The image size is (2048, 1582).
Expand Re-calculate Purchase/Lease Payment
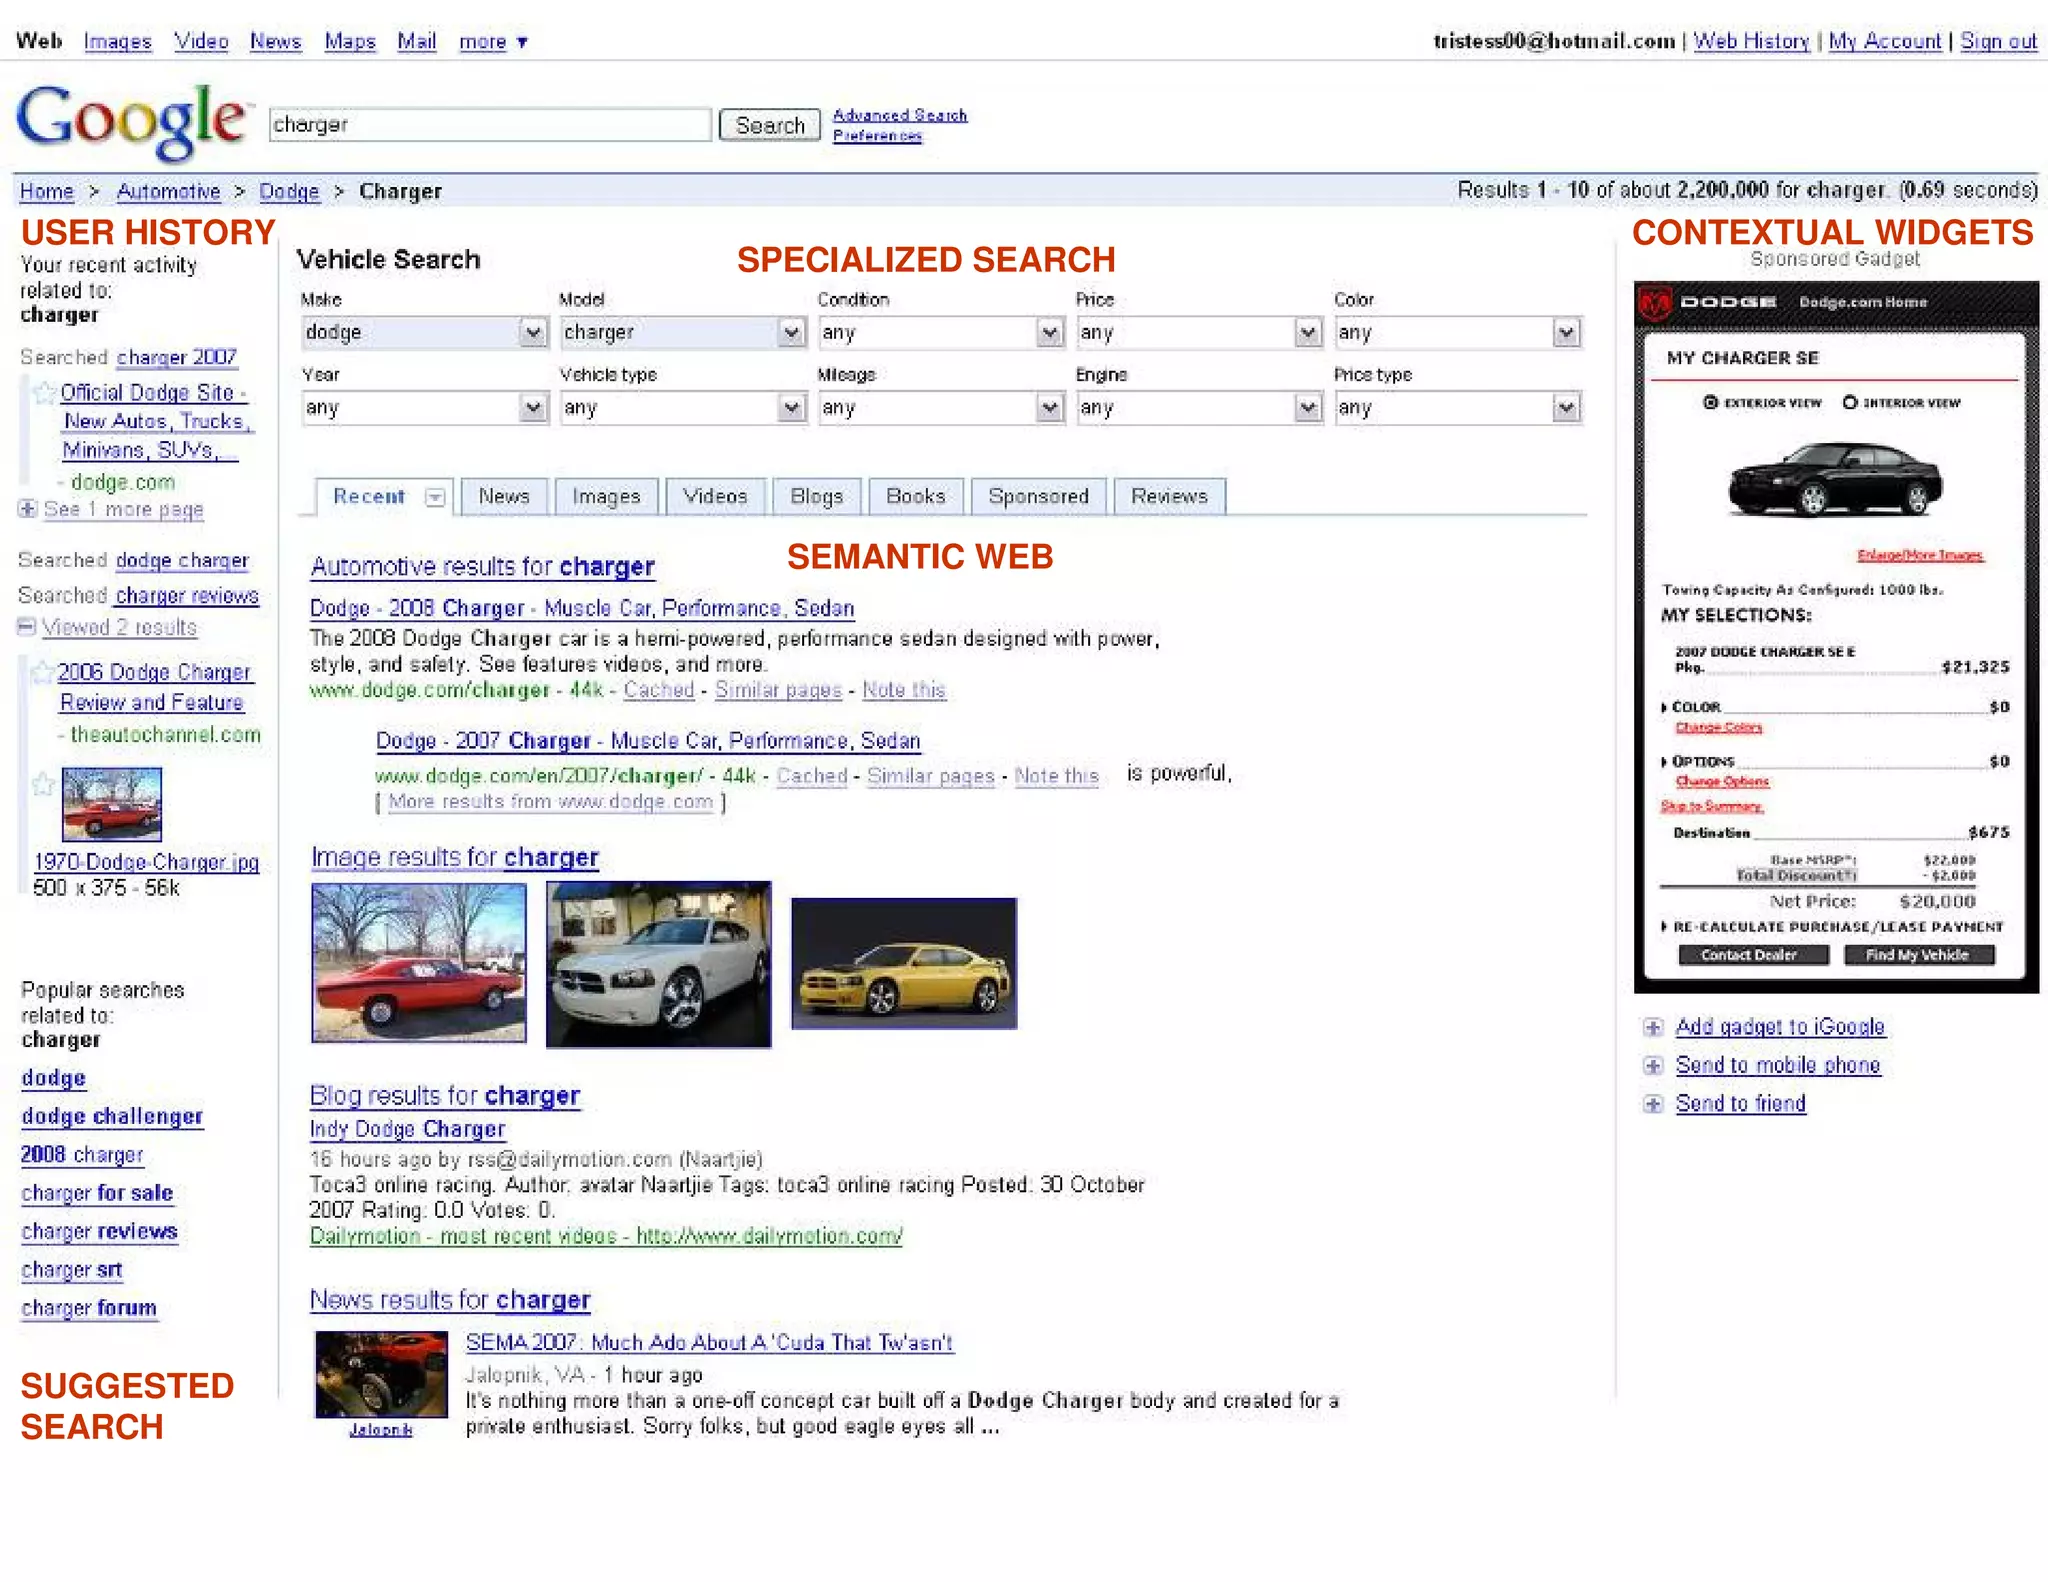coord(1833,927)
